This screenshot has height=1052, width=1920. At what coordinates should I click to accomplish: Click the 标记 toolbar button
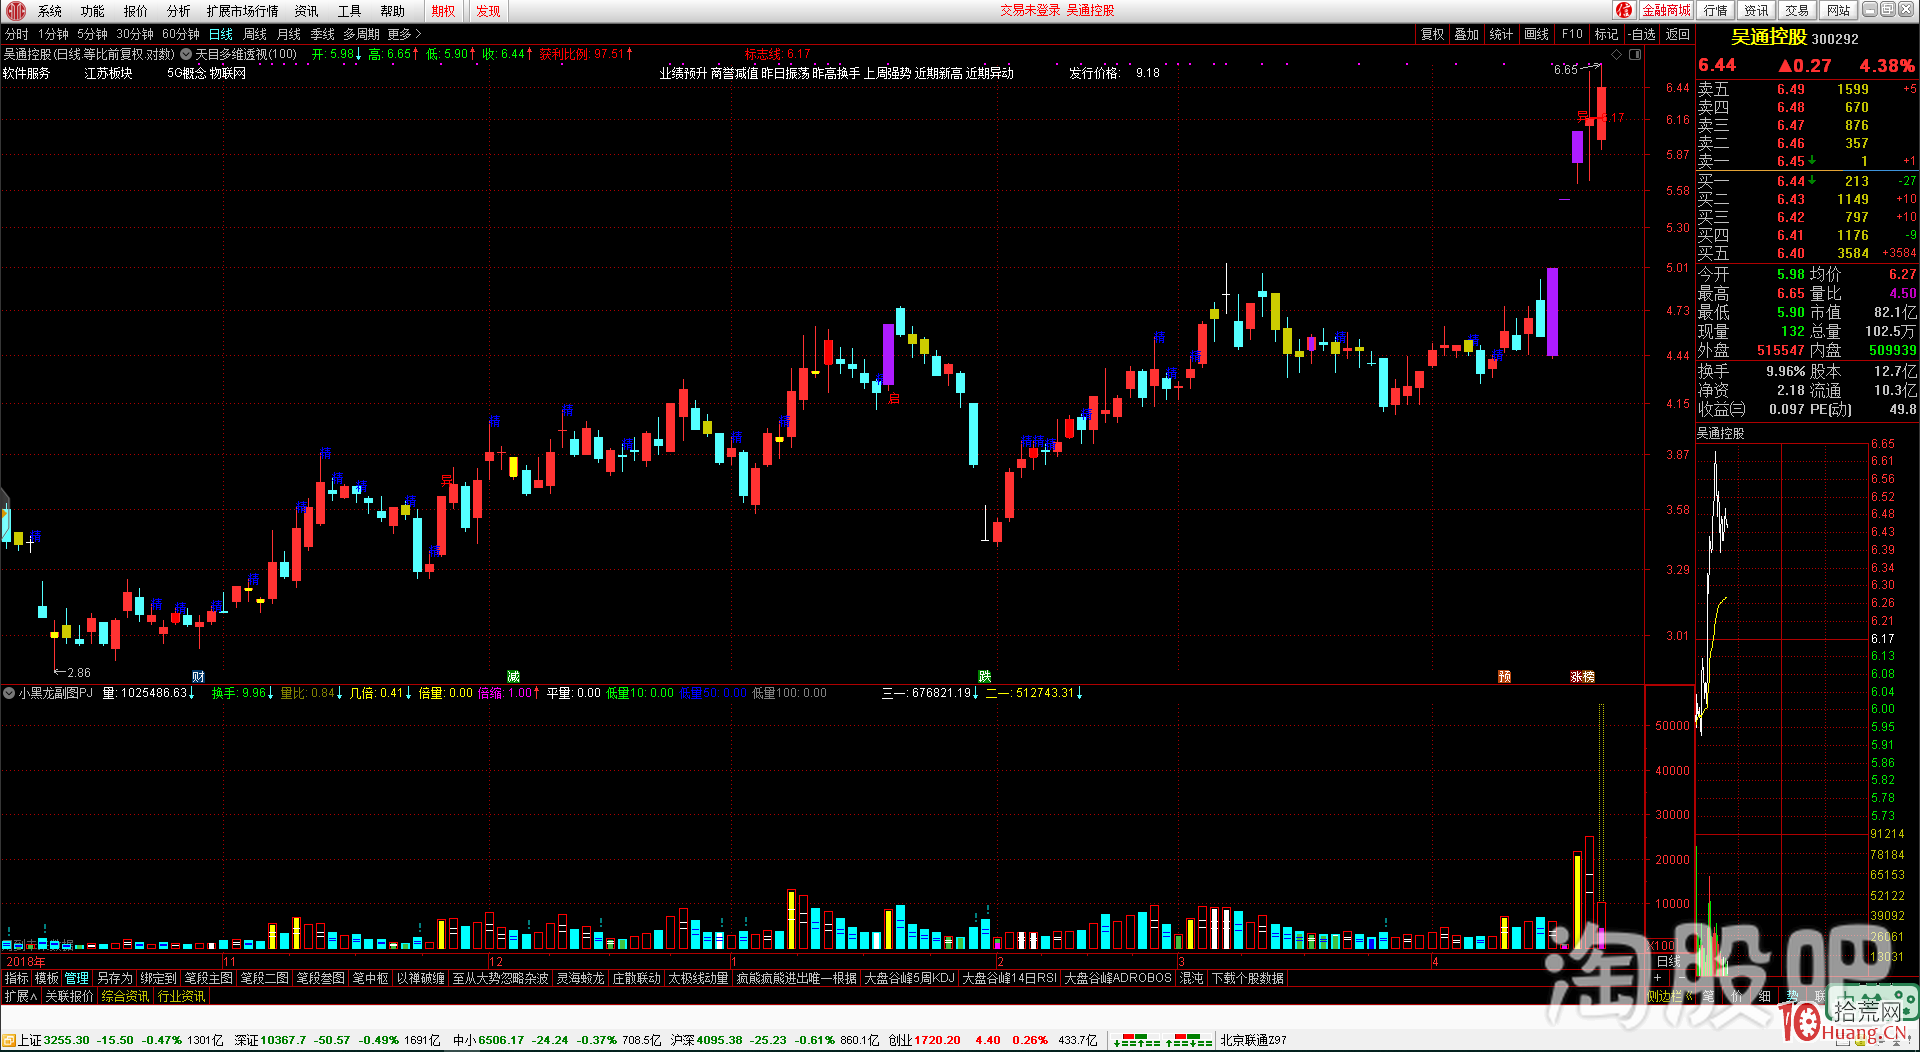[1606, 34]
